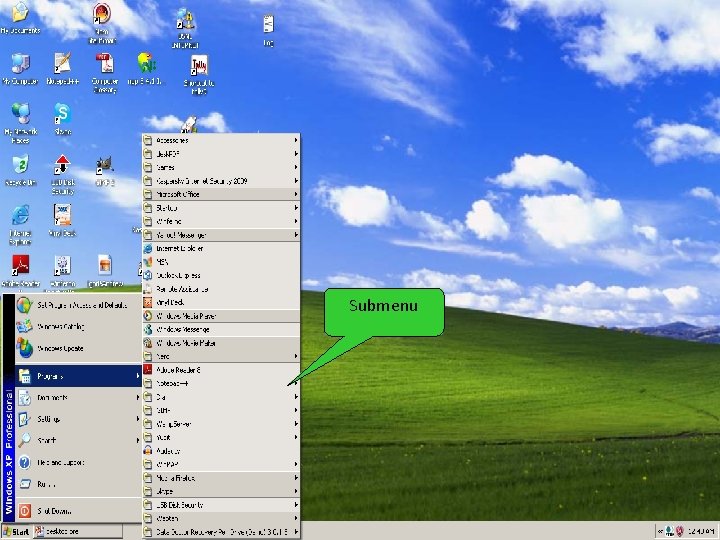This screenshot has width=720, height=540.
Task: Launch Internet Explorer from Programs submenu
Action: tap(221, 248)
